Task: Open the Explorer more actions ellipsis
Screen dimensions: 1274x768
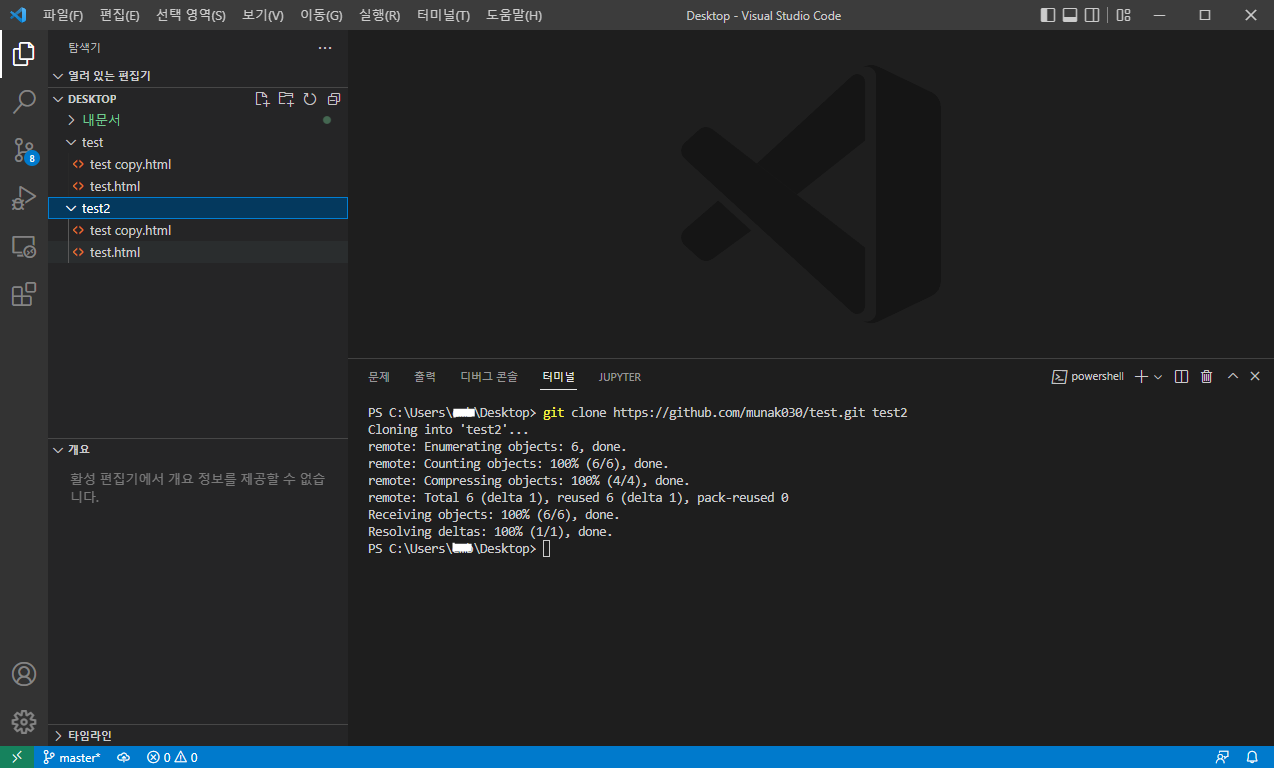Action: point(325,48)
